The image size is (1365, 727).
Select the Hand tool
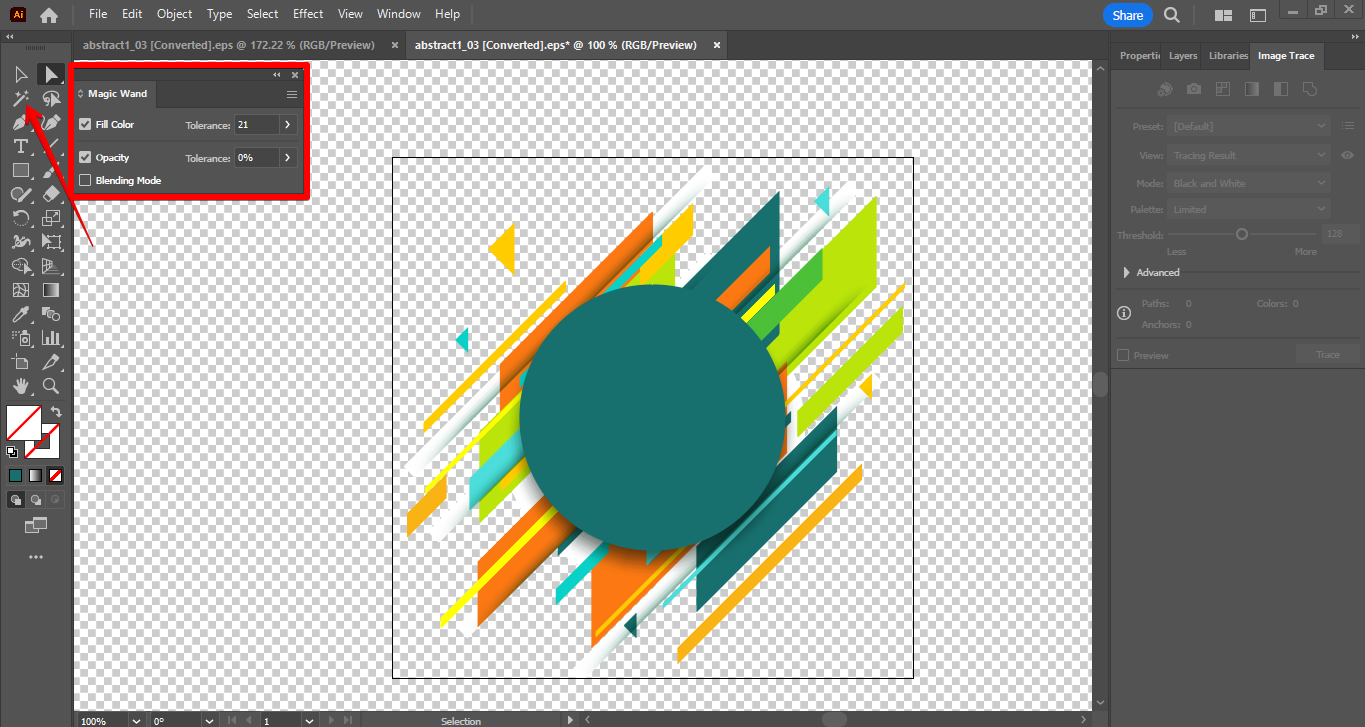click(x=20, y=386)
